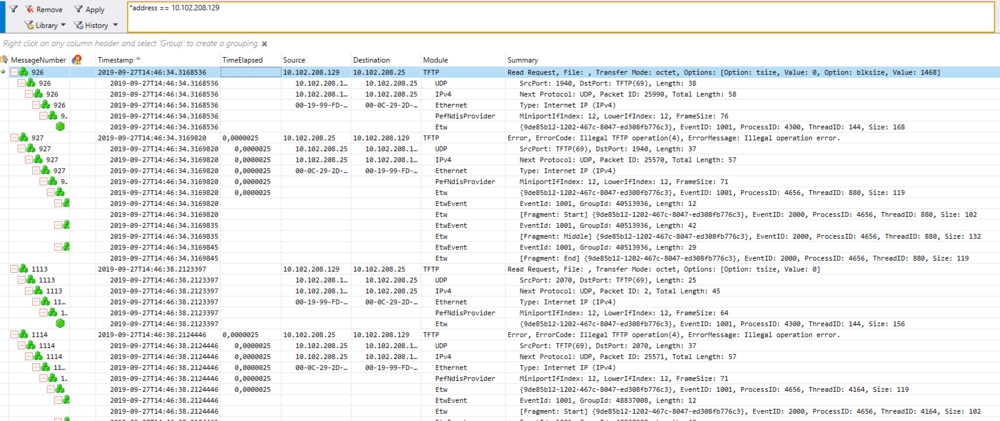Collapse top-level message 1114 tree node
The width and height of the screenshot is (1000, 421).
point(14,333)
